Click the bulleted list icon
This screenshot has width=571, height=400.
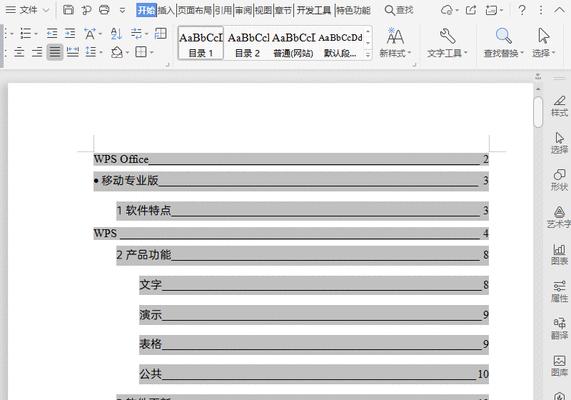pos(25,34)
